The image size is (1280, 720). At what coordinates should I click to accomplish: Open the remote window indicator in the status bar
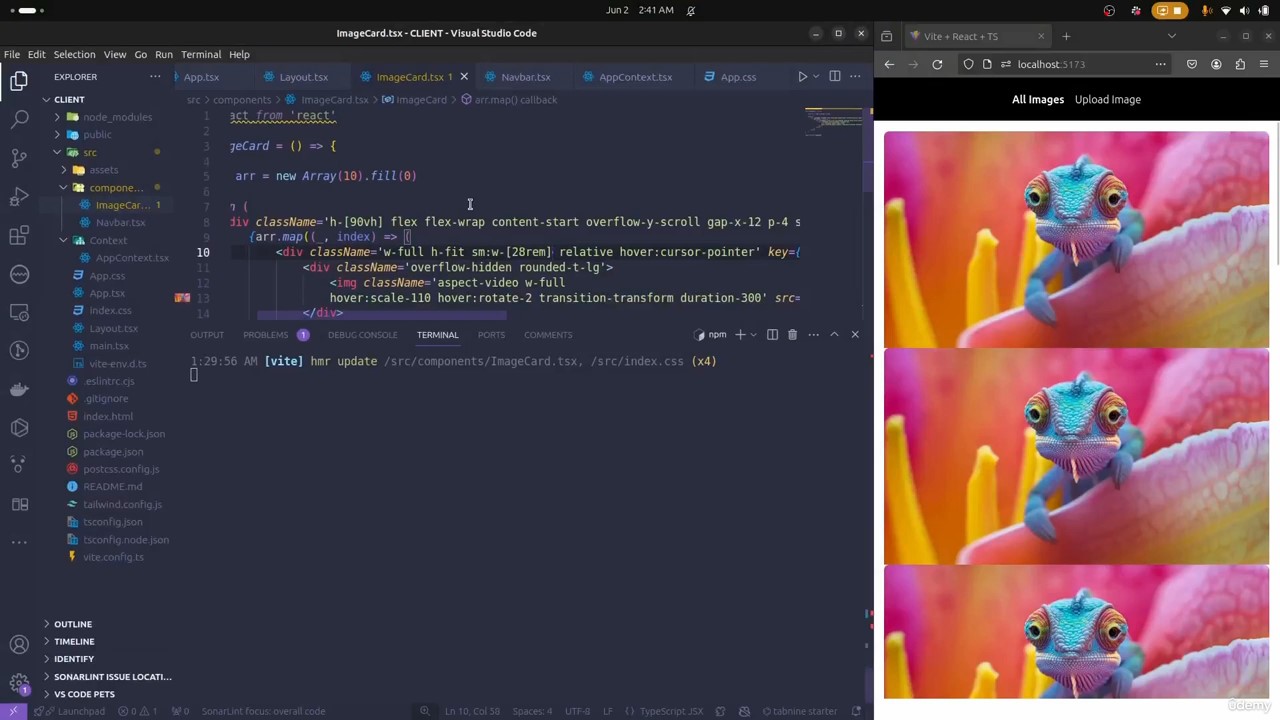pos(13,711)
